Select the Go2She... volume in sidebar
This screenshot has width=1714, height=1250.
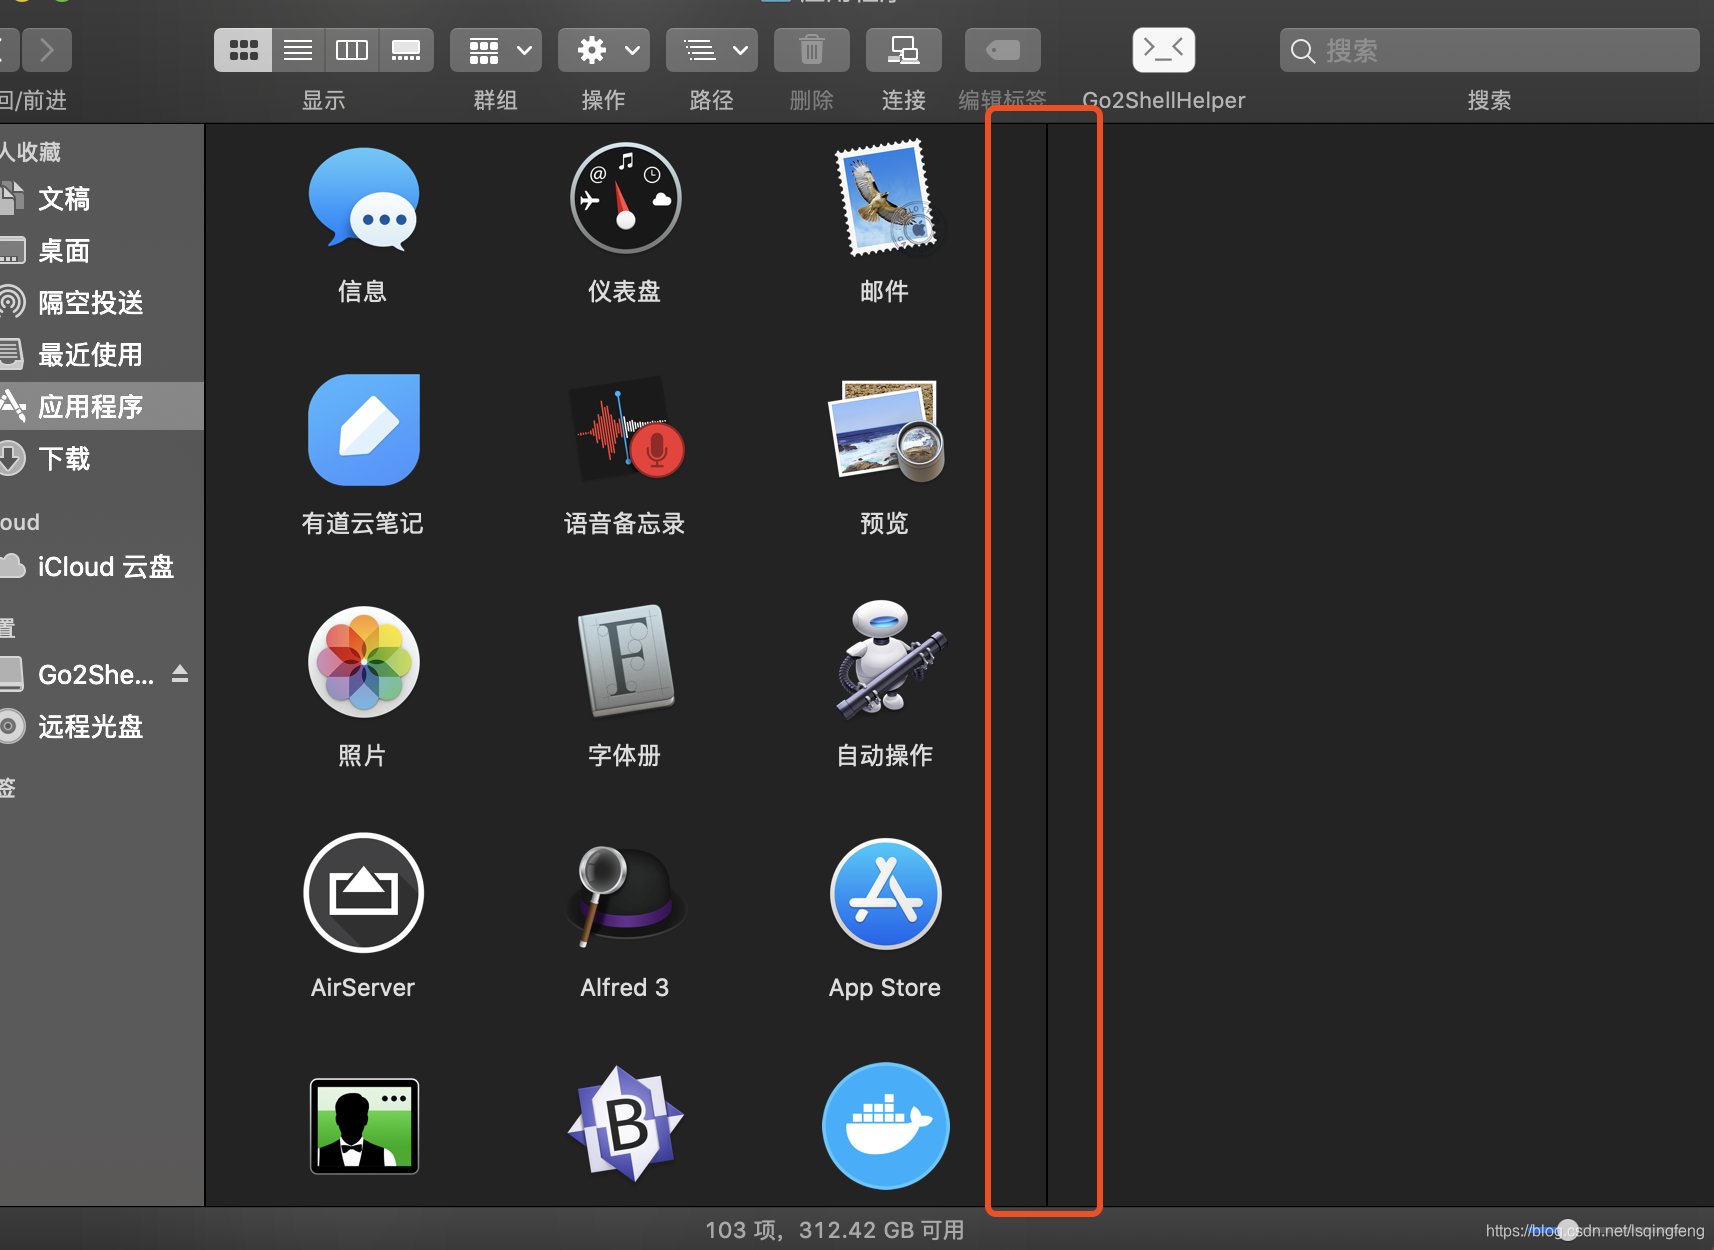[96, 675]
